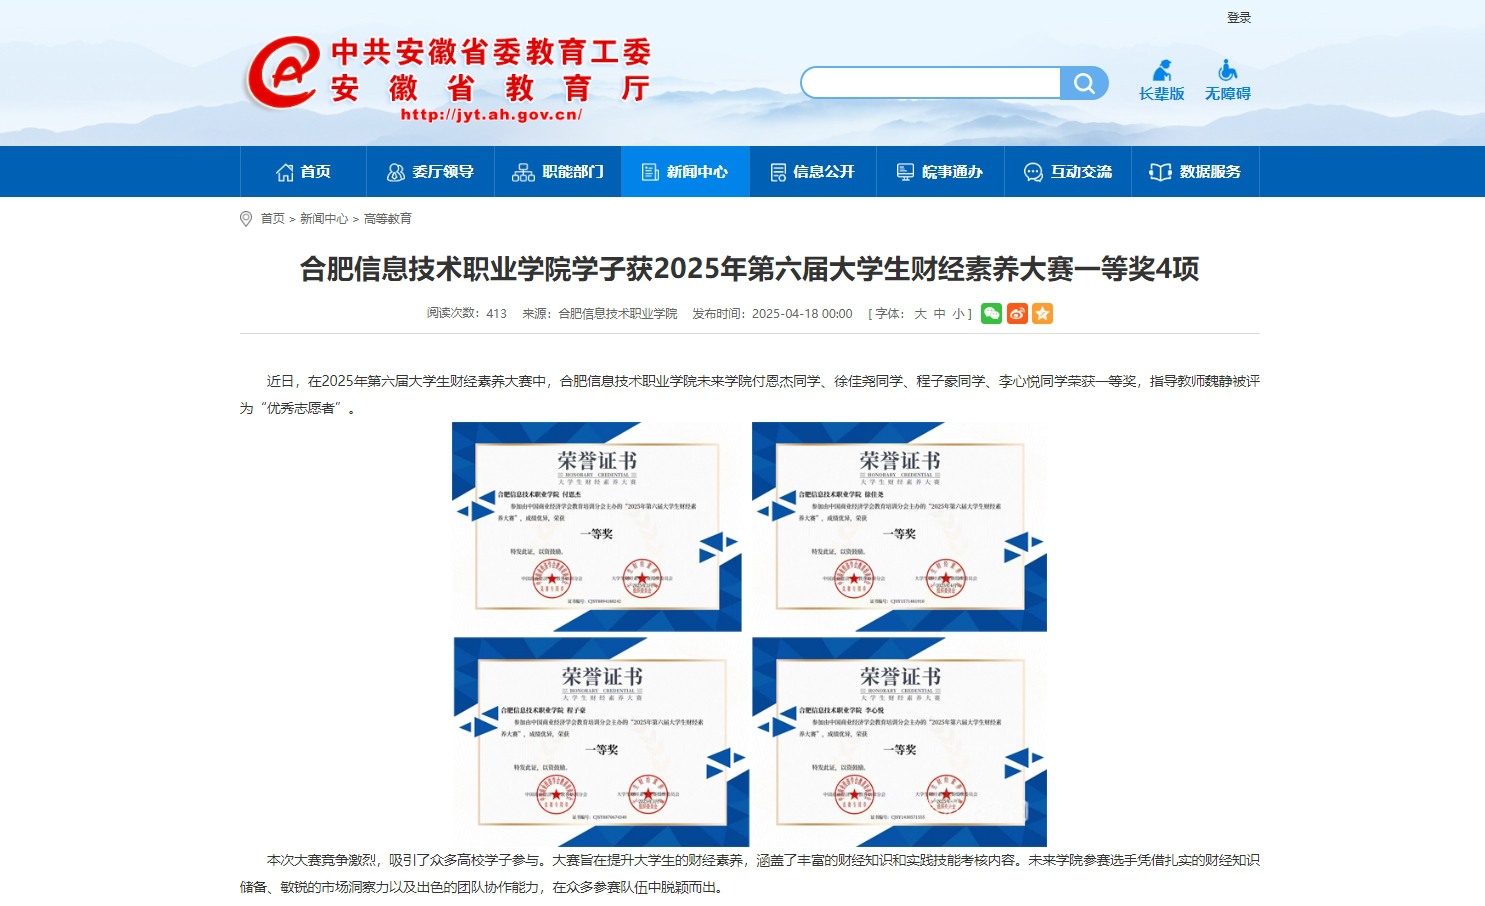The width and height of the screenshot is (1485, 906).
Task: Open the 互动交流 navigation tab
Action: pyautogui.click(x=1068, y=171)
